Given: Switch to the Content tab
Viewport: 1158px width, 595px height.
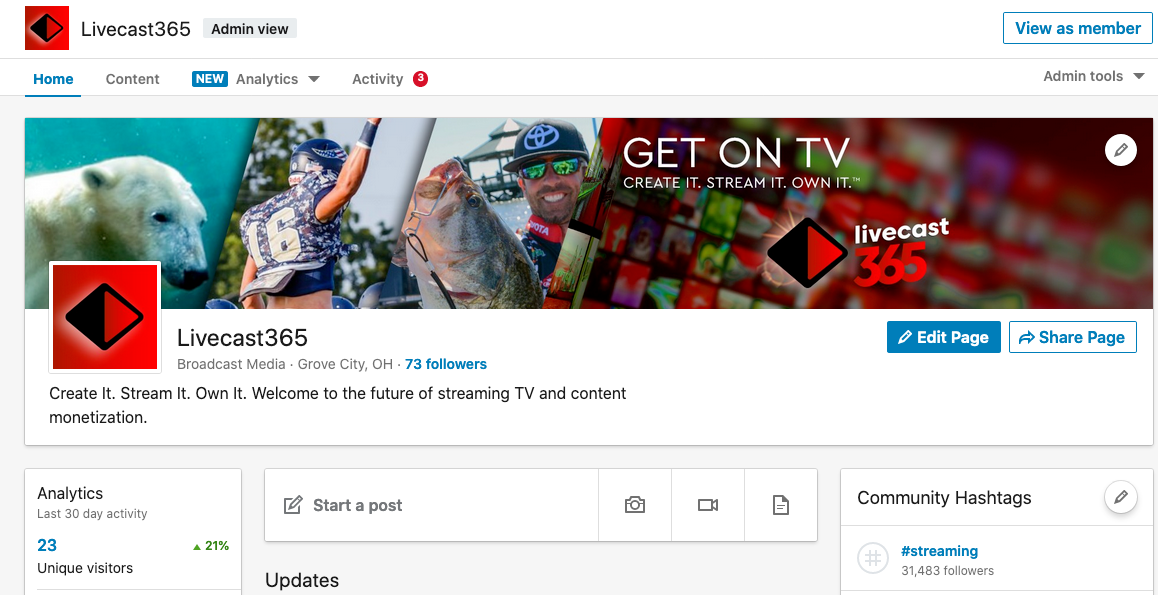Looking at the screenshot, I should (x=132, y=79).
